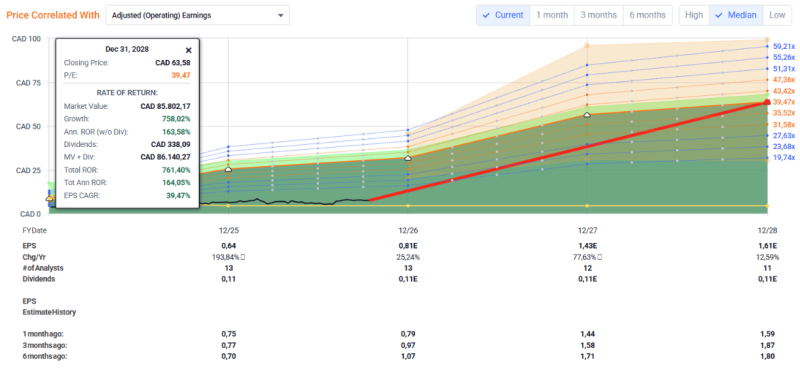Click the 59,21x multiple label
800x373 pixels.
tap(784, 46)
